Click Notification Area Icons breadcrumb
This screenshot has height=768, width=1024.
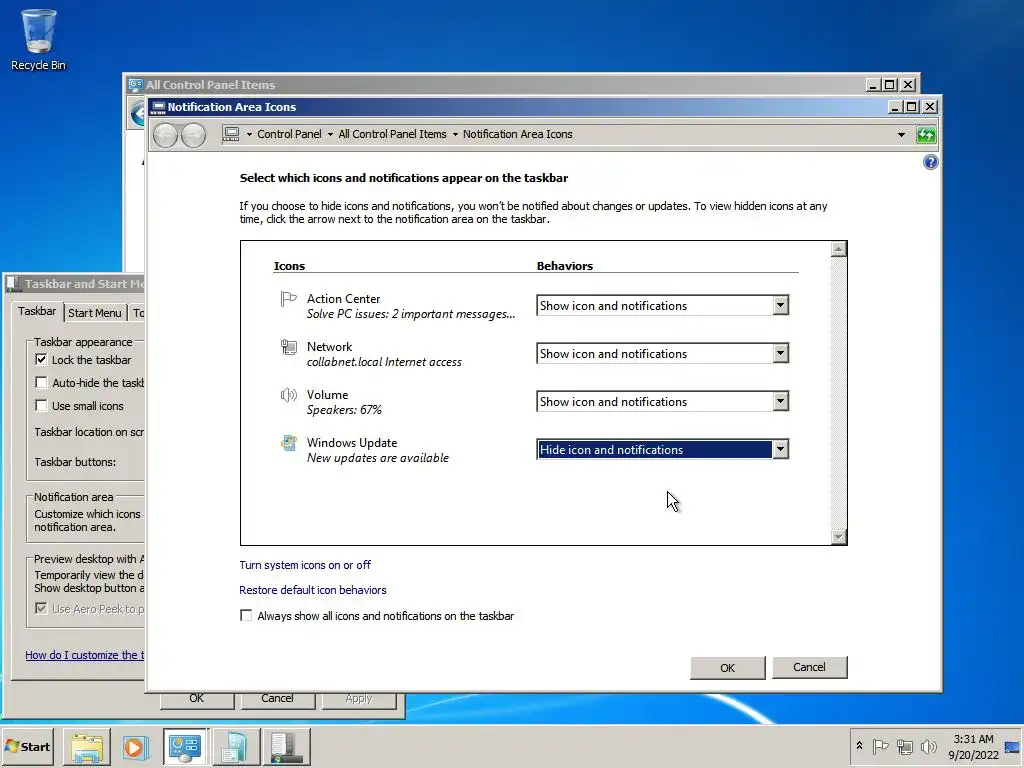[518, 134]
